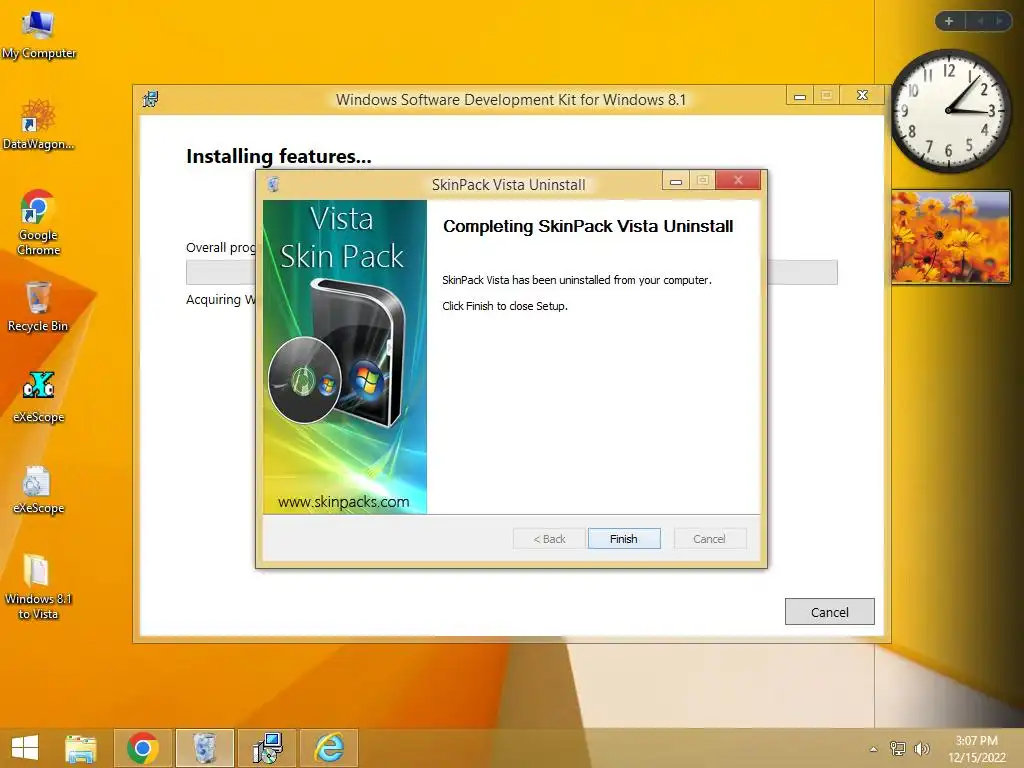1024x768 pixels.
Task: Launch Internet Explorer from the taskbar
Action: click(329, 748)
